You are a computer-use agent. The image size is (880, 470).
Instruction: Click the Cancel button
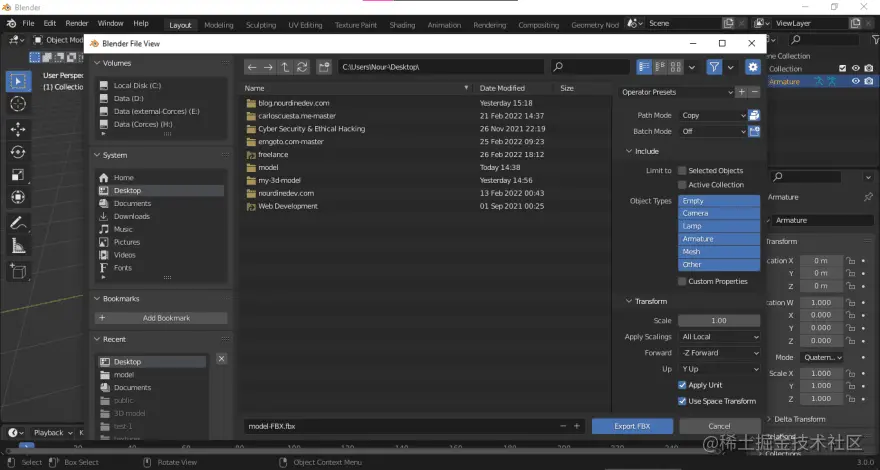point(719,426)
